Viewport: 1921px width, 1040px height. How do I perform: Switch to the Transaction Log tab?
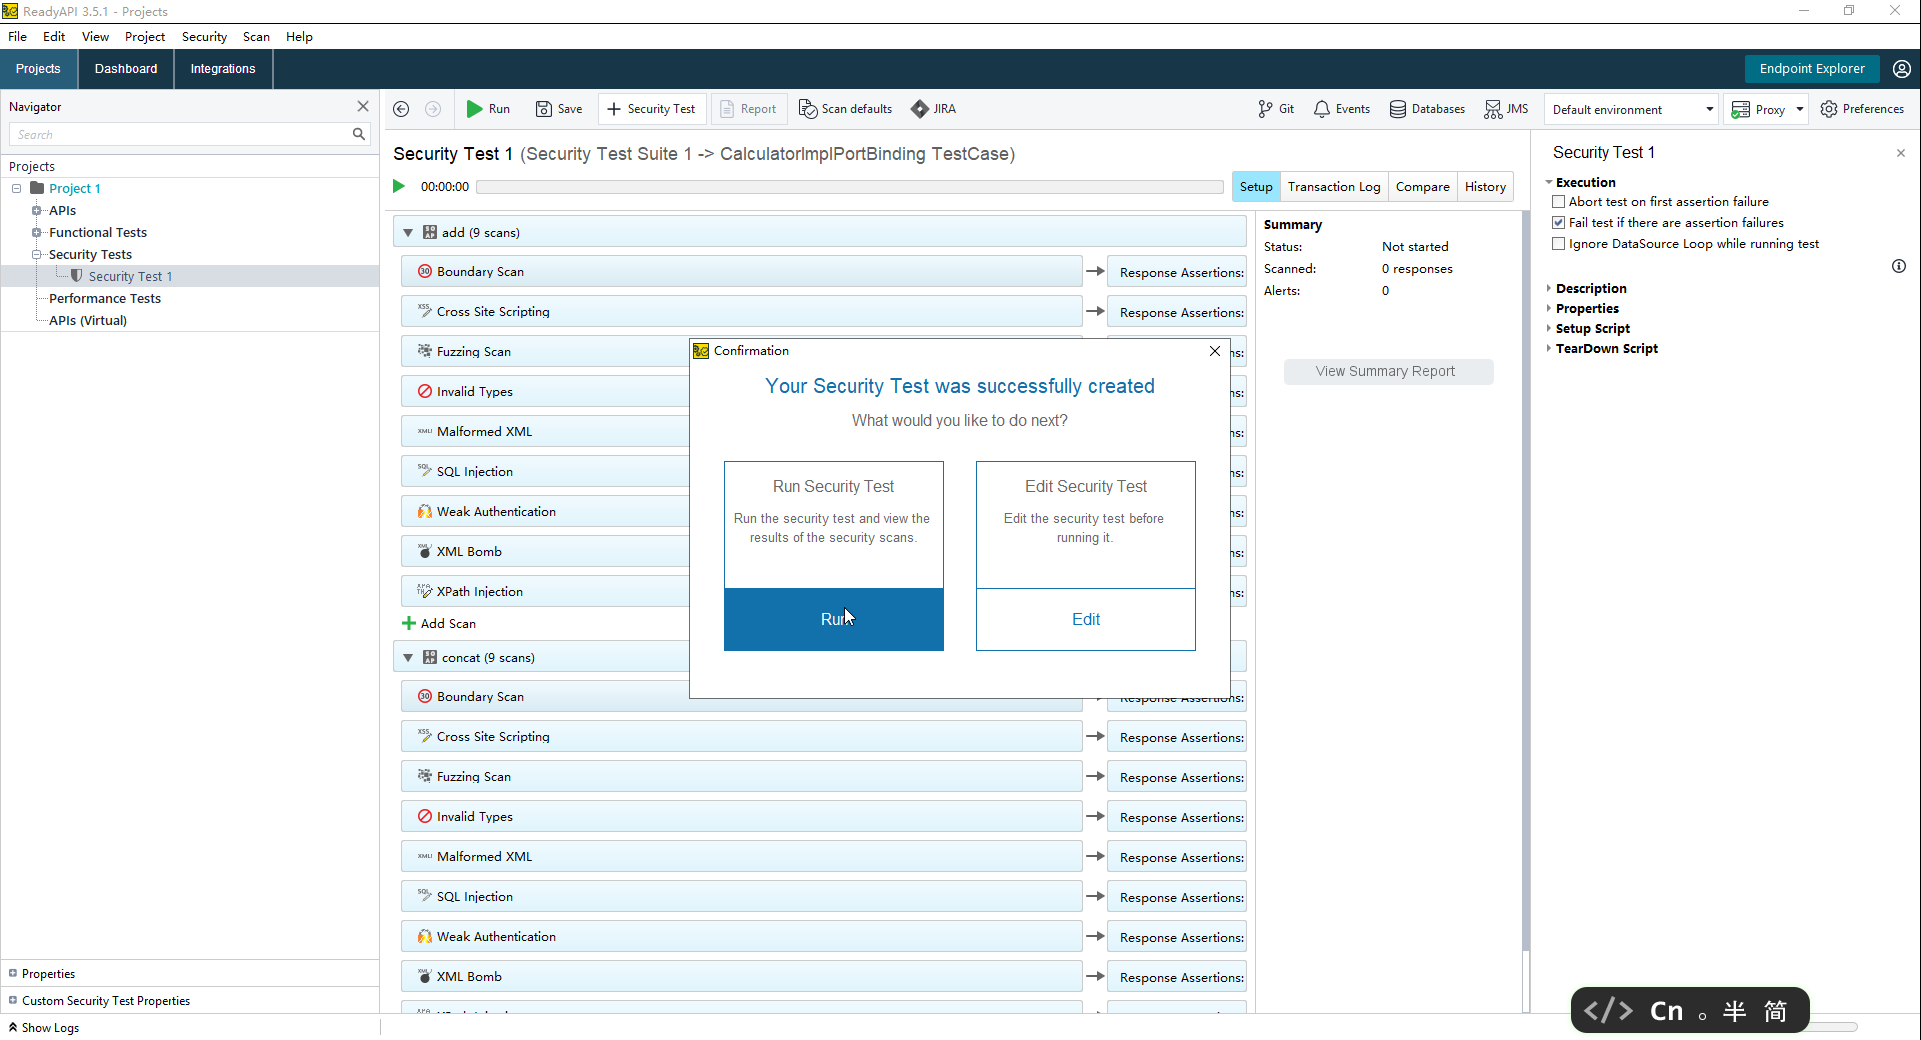coord(1333,187)
